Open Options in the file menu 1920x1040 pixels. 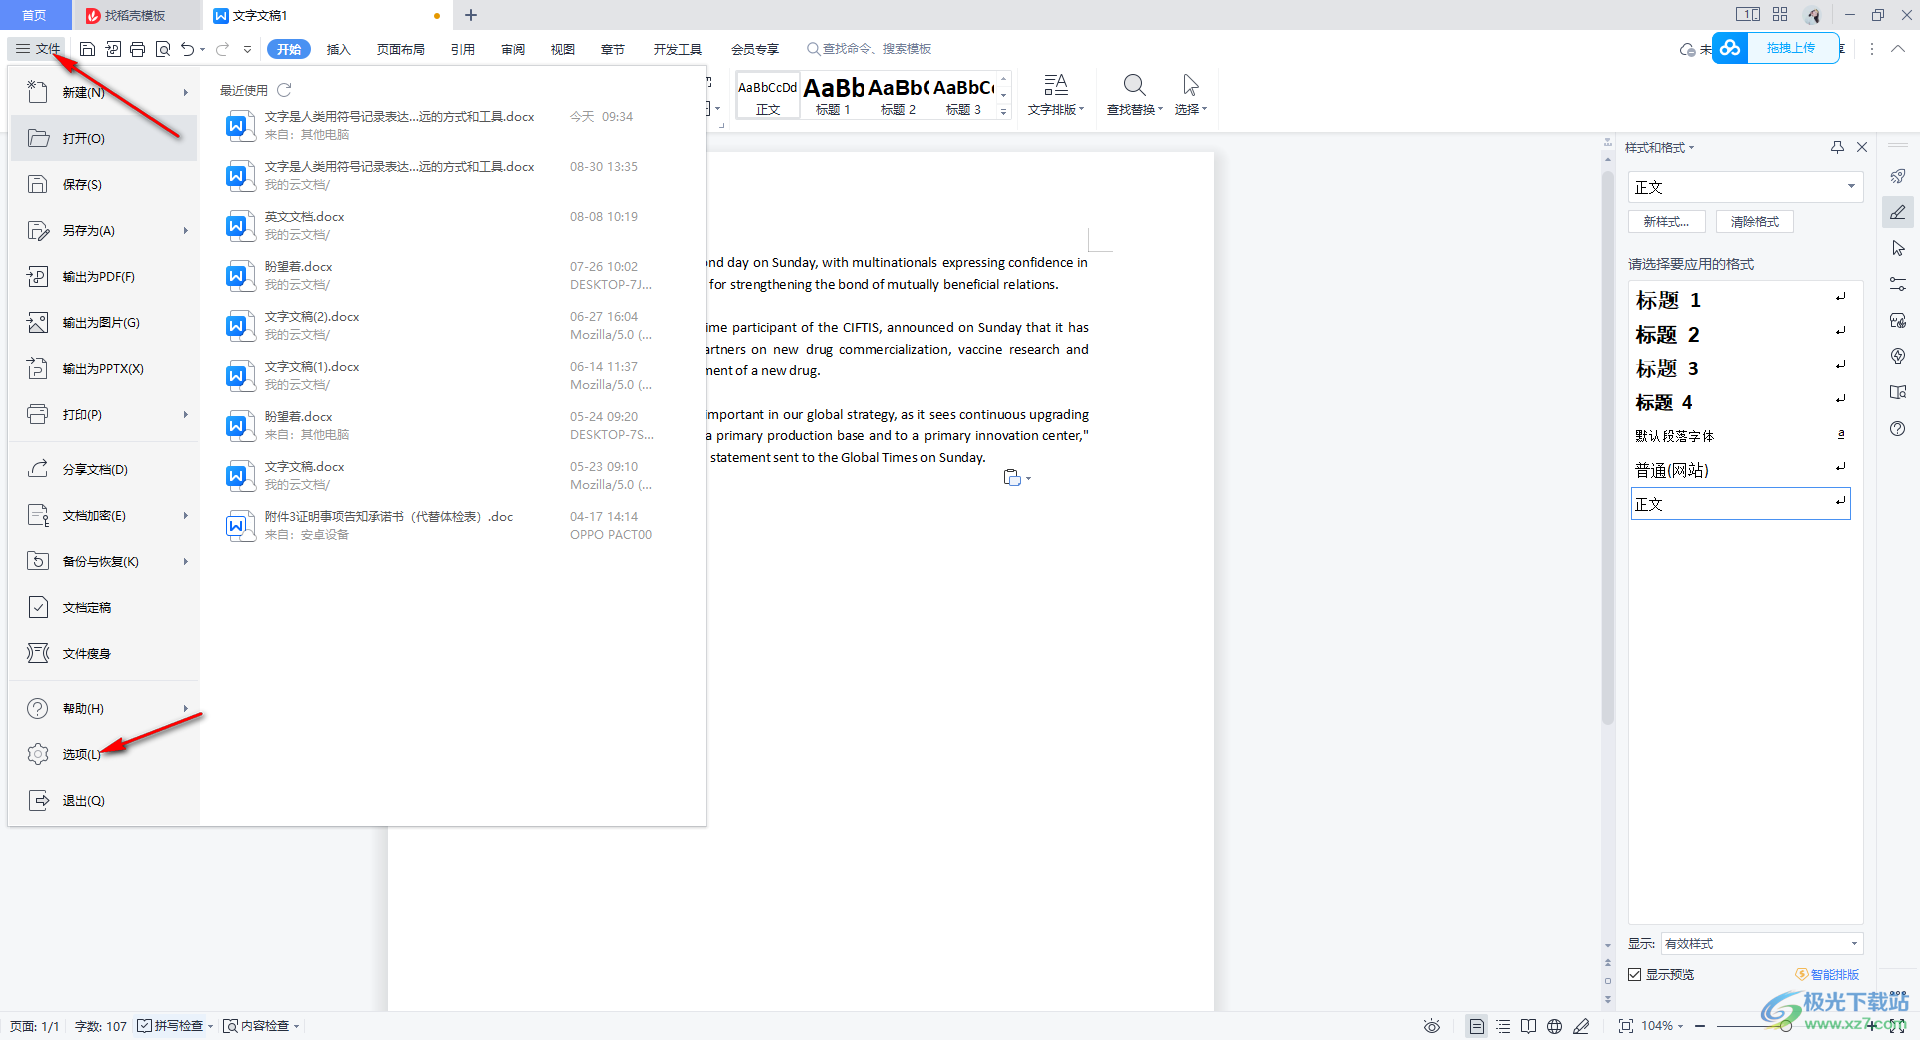[104, 754]
